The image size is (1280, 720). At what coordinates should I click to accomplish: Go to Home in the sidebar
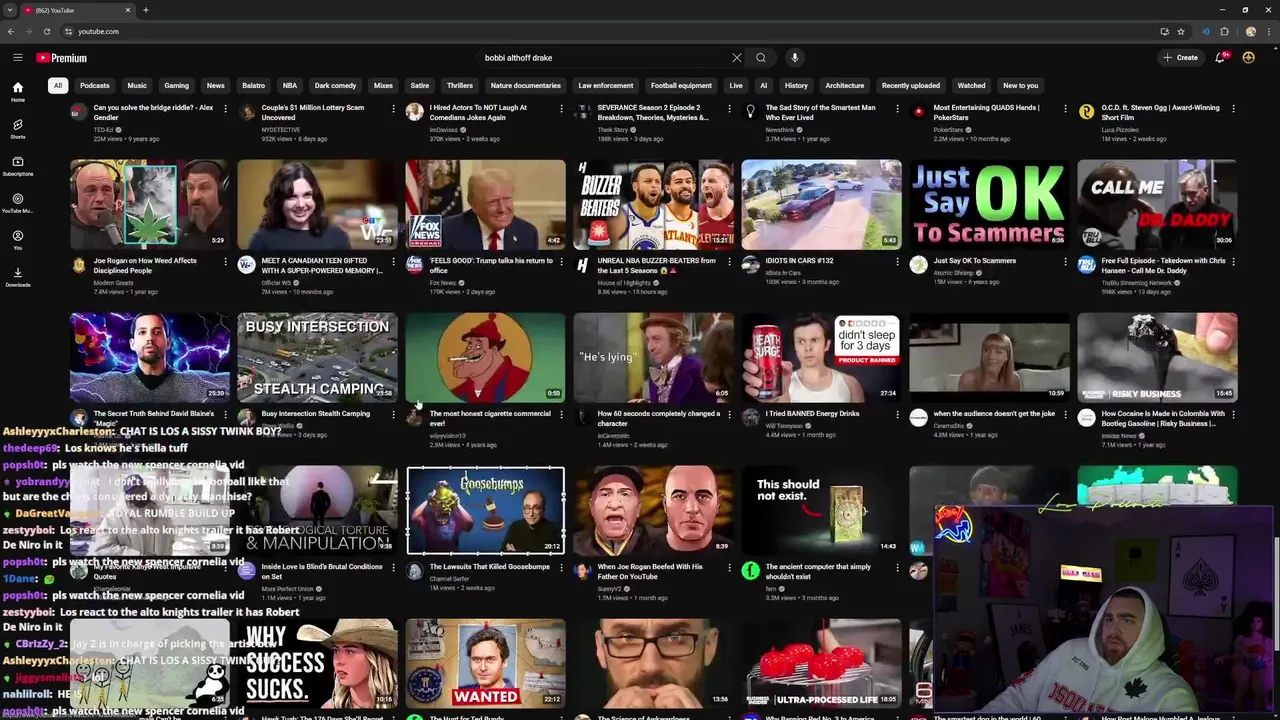pyautogui.click(x=17, y=92)
